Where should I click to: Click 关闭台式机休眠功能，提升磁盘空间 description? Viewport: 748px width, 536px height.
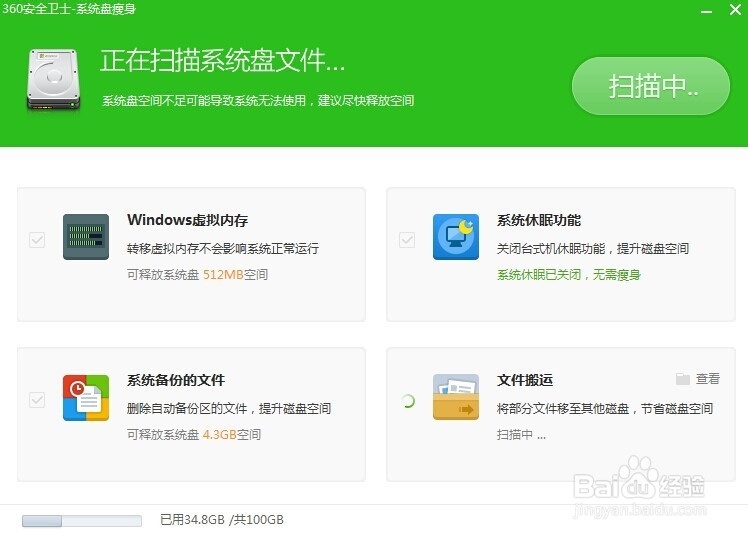[592, 248]
